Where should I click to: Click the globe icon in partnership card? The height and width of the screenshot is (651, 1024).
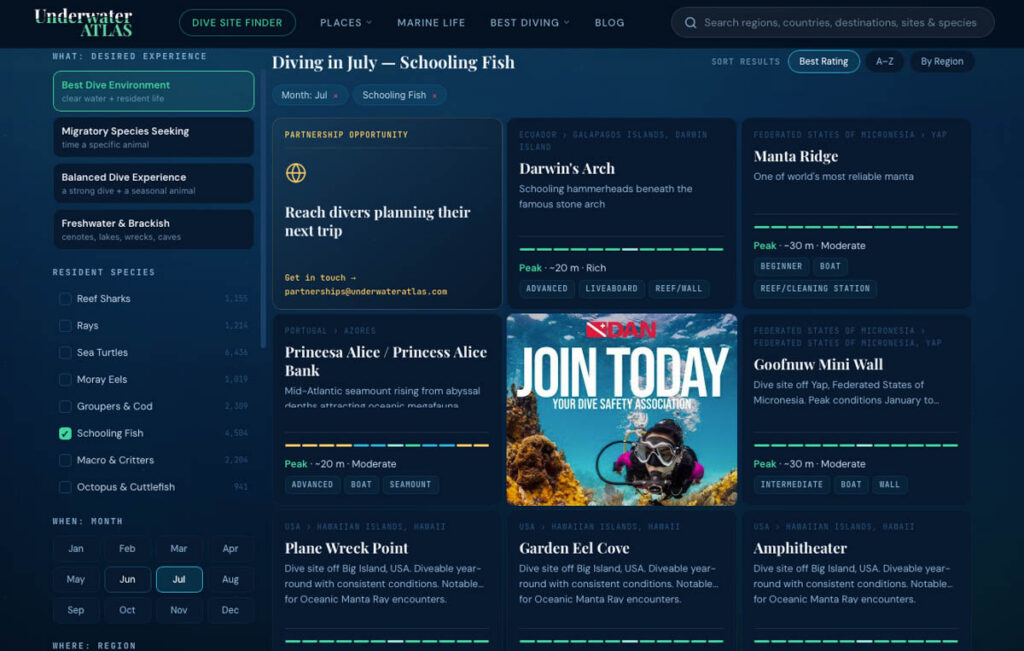[x=296, y=173]
